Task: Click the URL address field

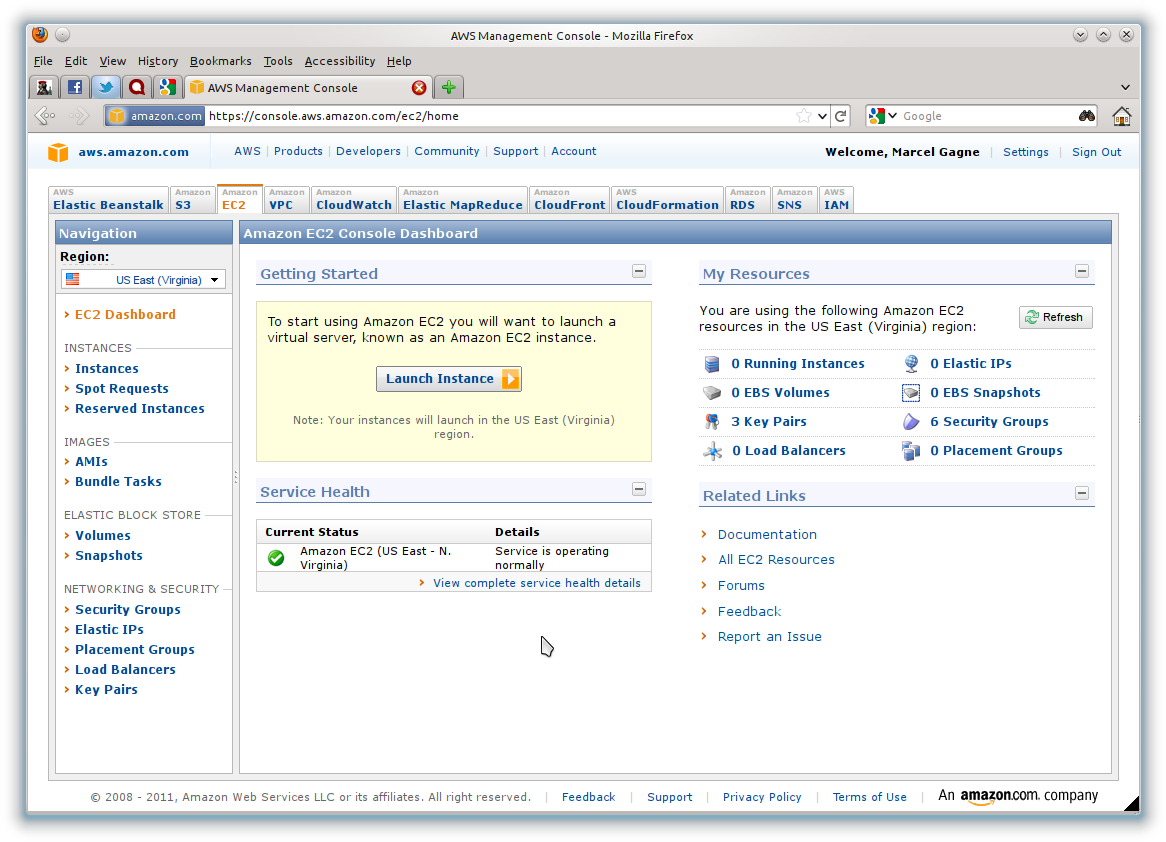Action: point(498,116)
